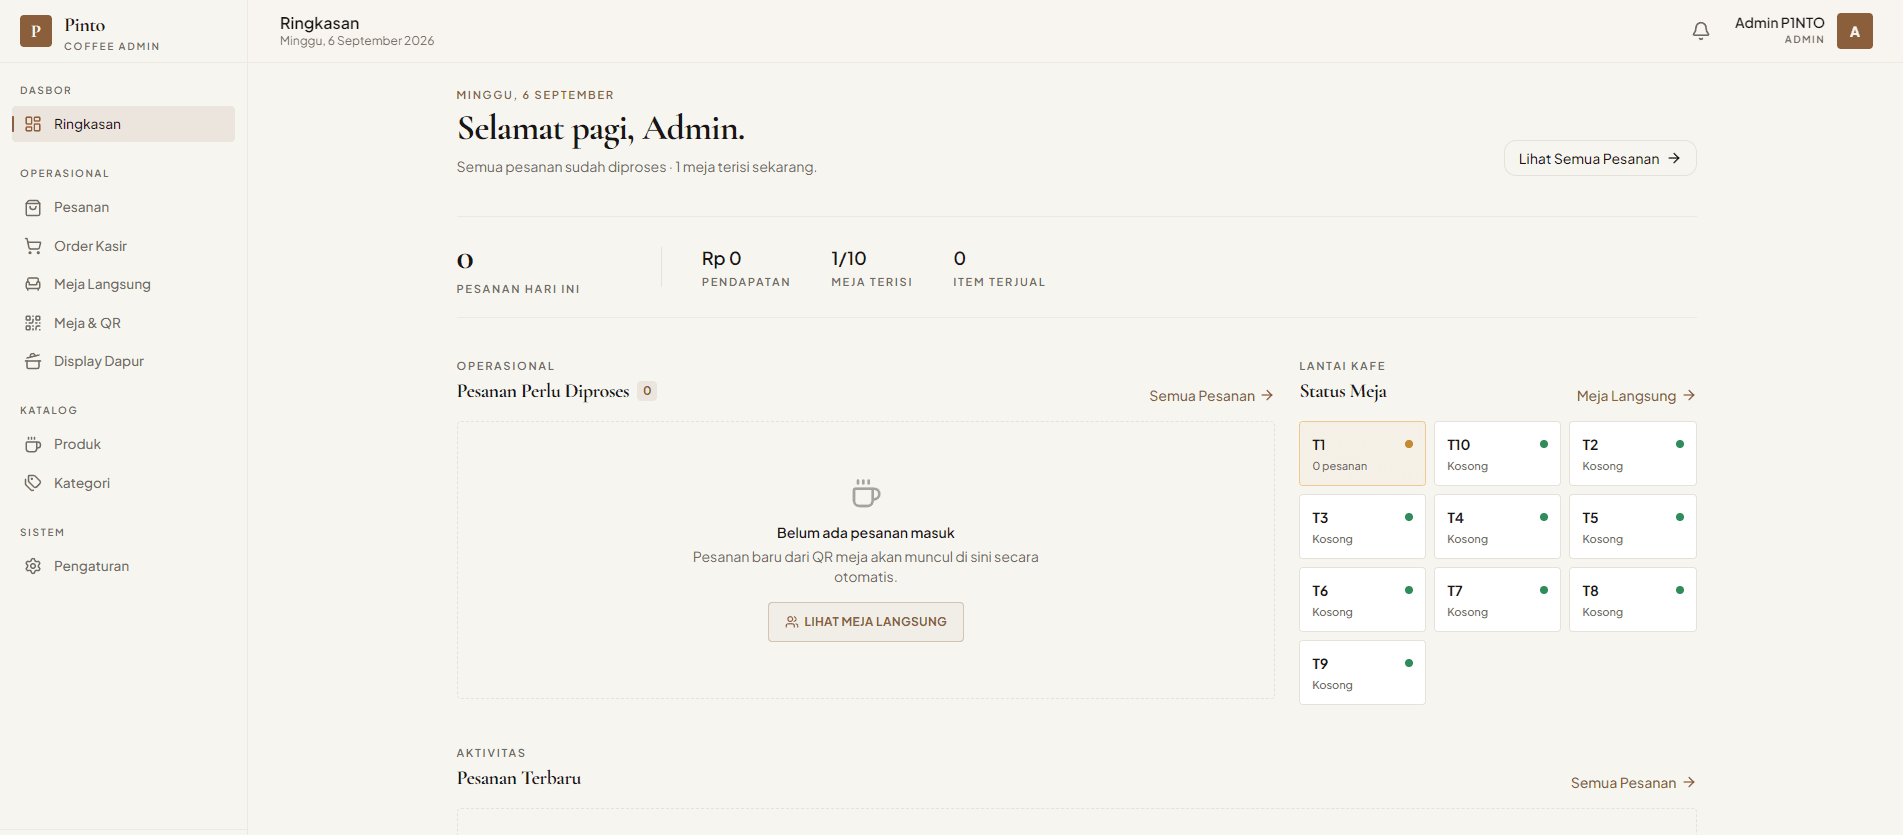
Task: Click the Pesanan bag icon in sidebar
Action: (x=33, y=207)
